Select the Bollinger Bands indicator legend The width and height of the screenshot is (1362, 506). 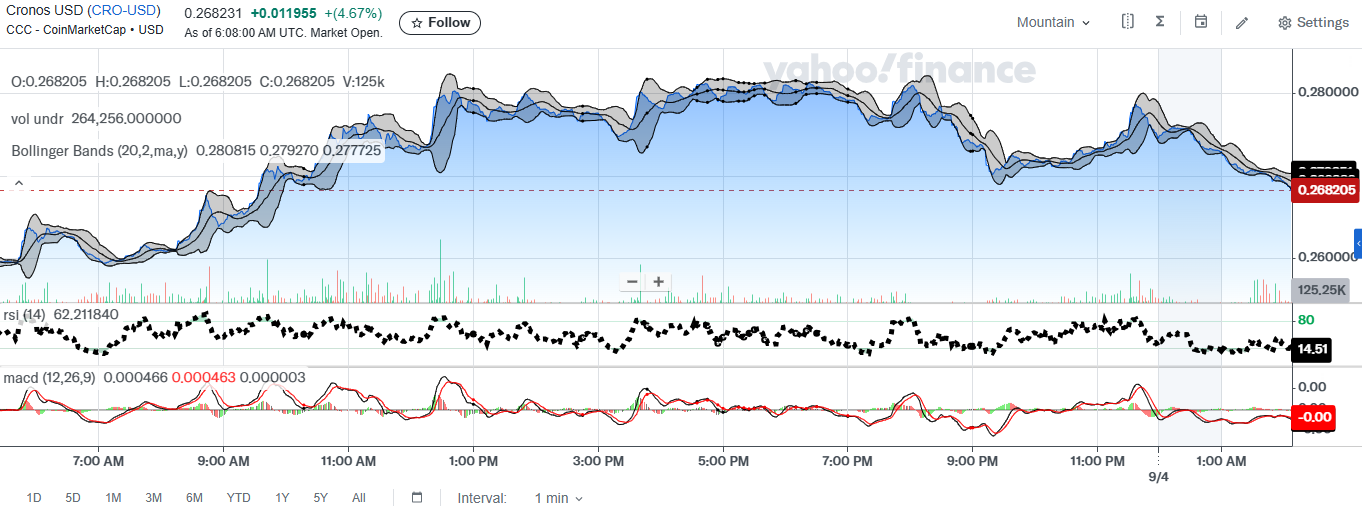100,151
